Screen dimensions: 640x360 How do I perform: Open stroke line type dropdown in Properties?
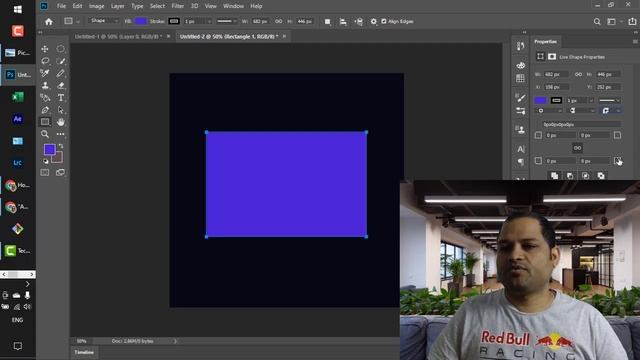tap(609, 100)
